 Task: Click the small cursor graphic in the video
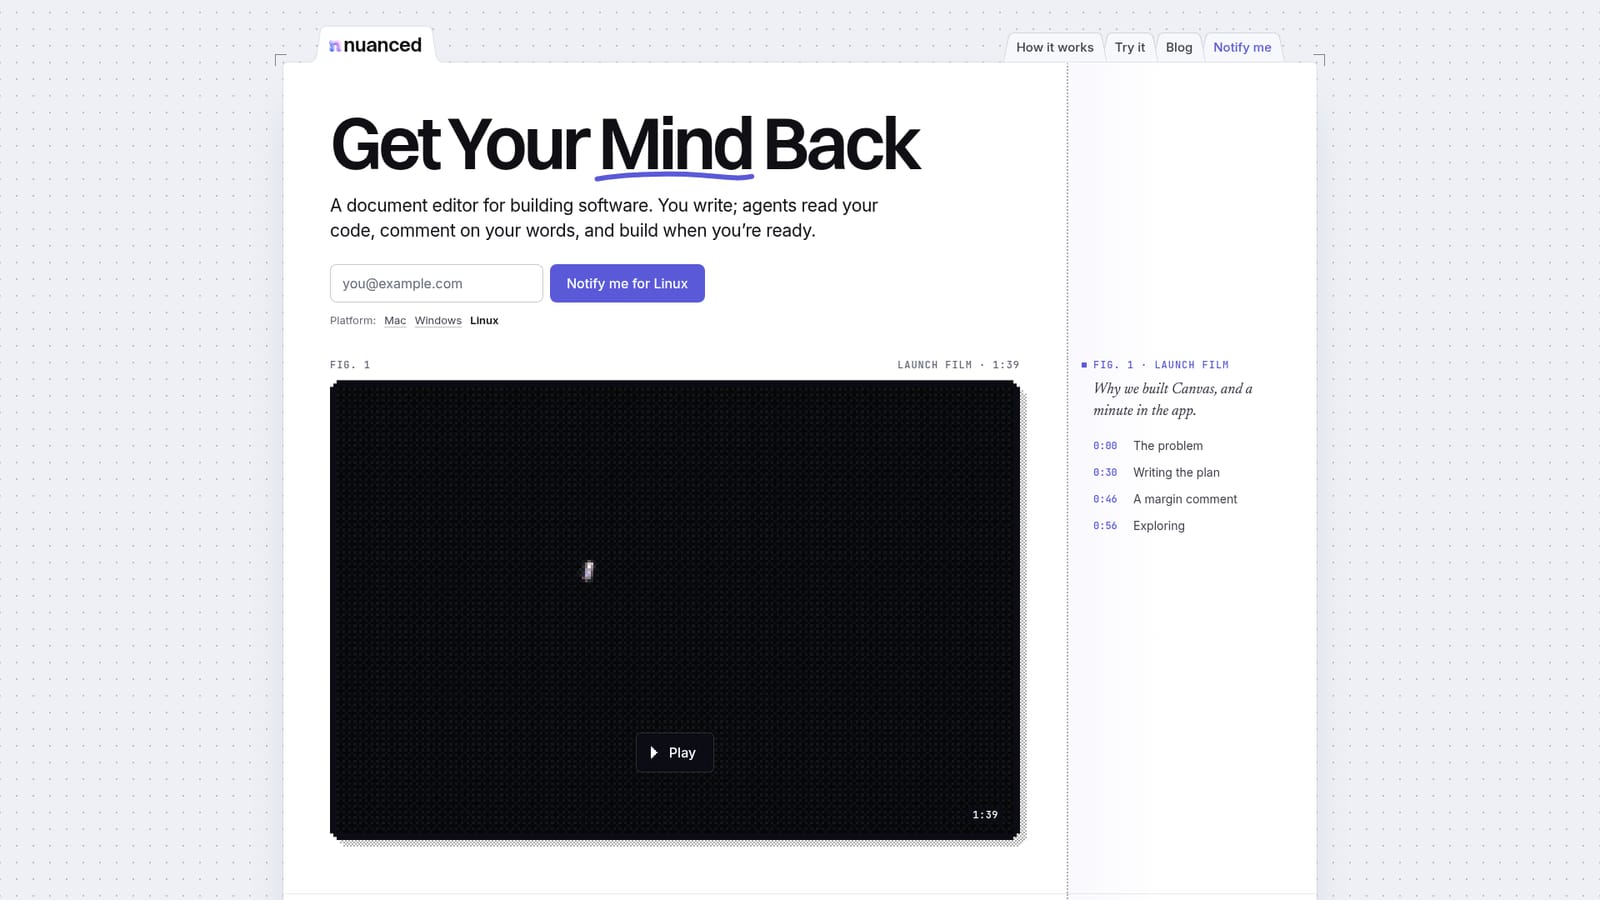coord(588,571)
